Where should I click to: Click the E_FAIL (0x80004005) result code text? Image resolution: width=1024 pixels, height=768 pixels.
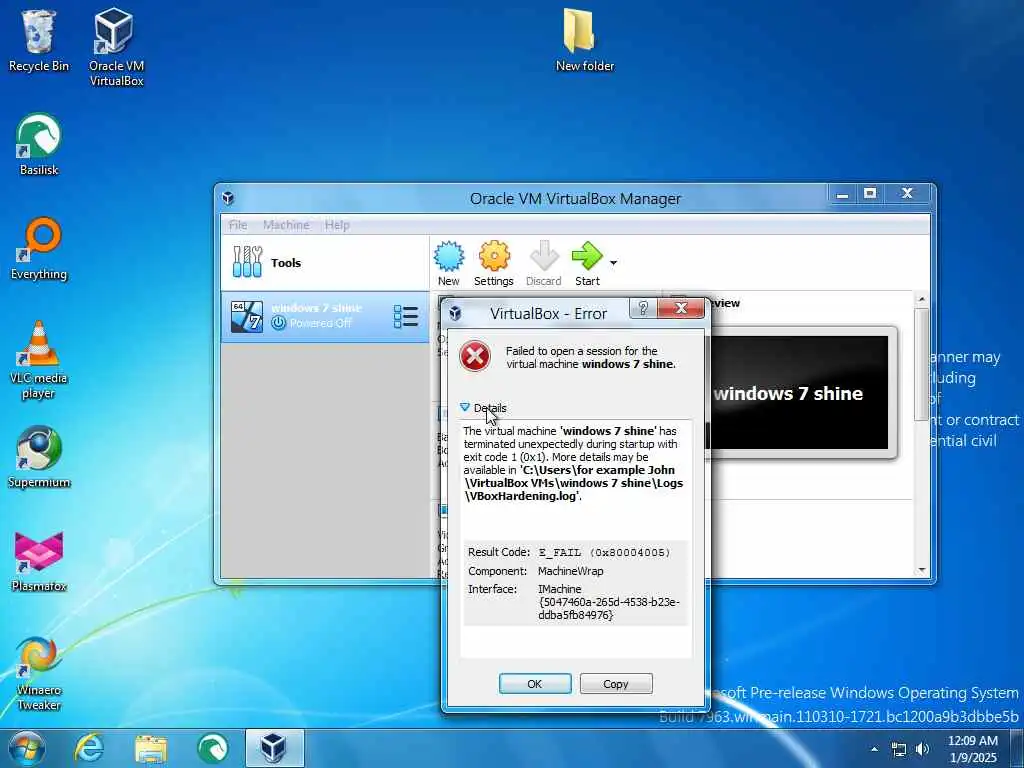(x=604, y=552)
